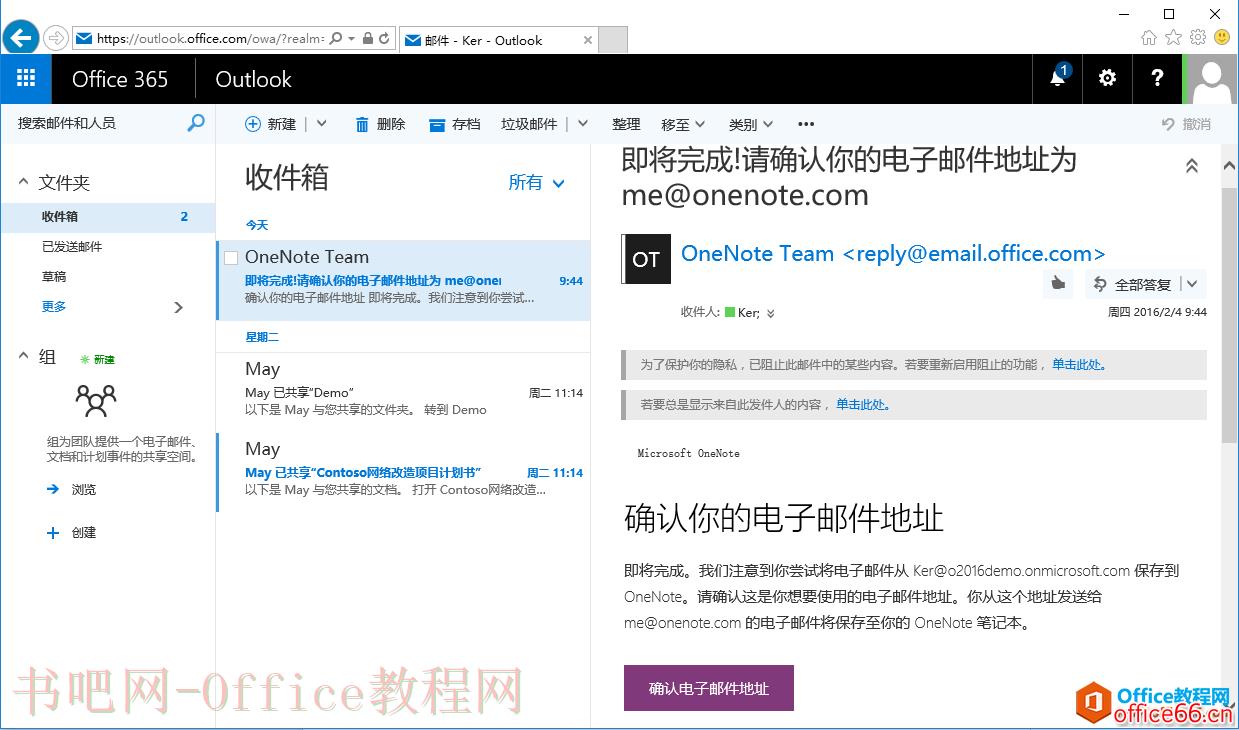This screenshot has height=730, width=1239.
Task: Click the 撤消 undo button
Action: pyautogui.click(x=1186, y=124)
